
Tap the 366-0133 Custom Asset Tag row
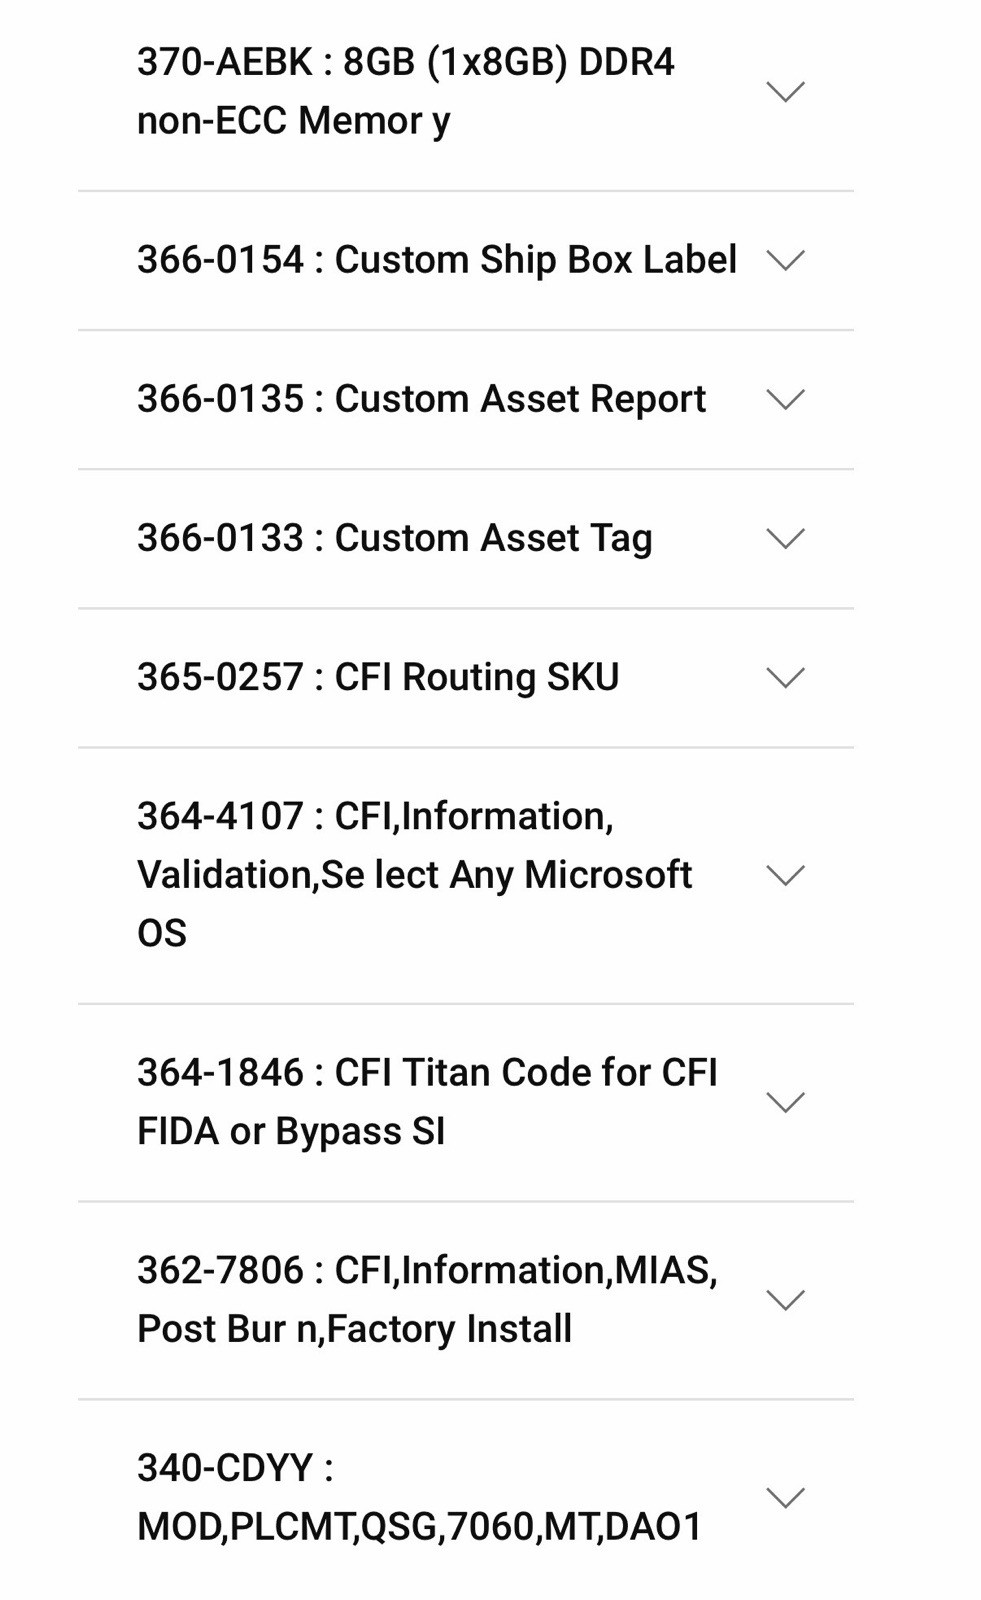[466, 538]
